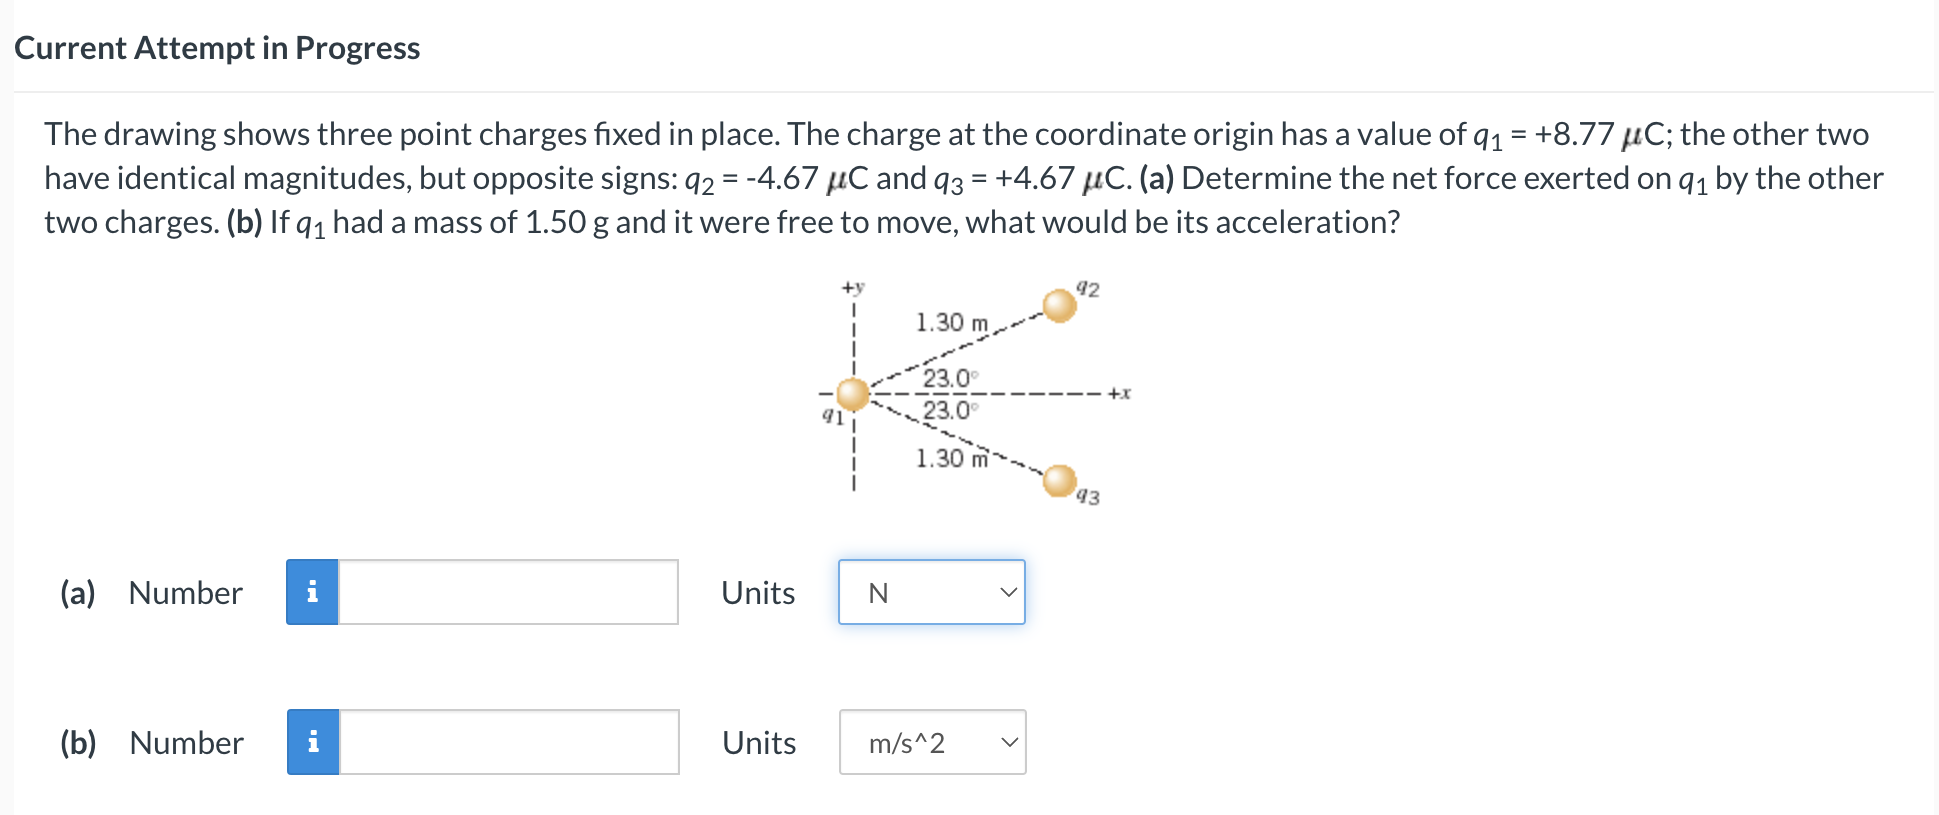1939x815 pixels.
Task: Click the info tooltip icon next to part (a) Number
Action: 313,592
